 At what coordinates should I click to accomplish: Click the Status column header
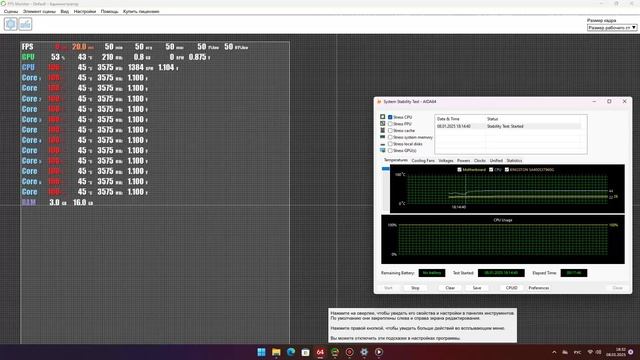(492, 119)
